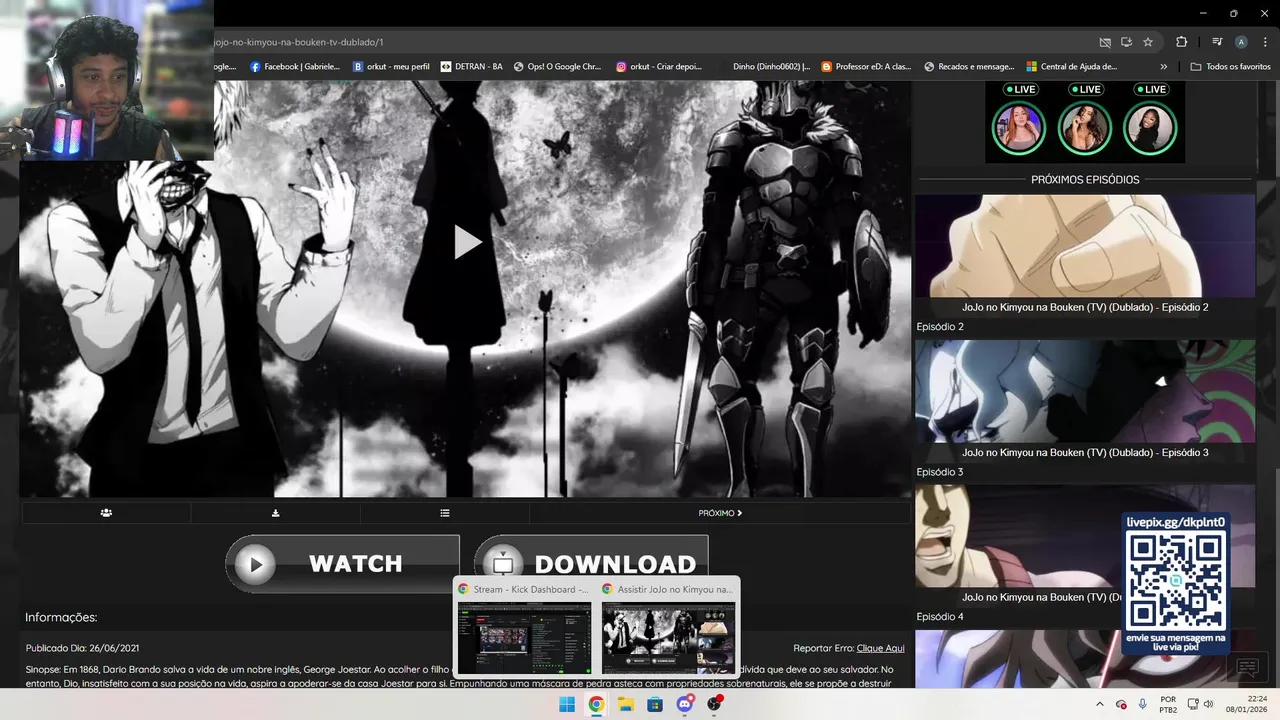Click the WATCH button

pos(342,564)
